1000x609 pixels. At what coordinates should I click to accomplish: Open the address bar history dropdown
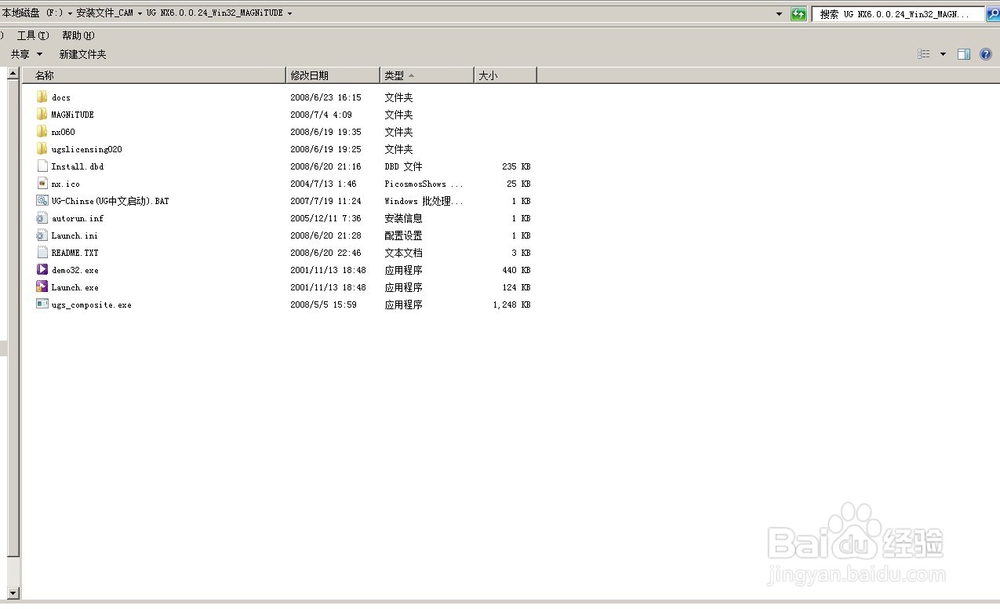click(x=779, y=13)
